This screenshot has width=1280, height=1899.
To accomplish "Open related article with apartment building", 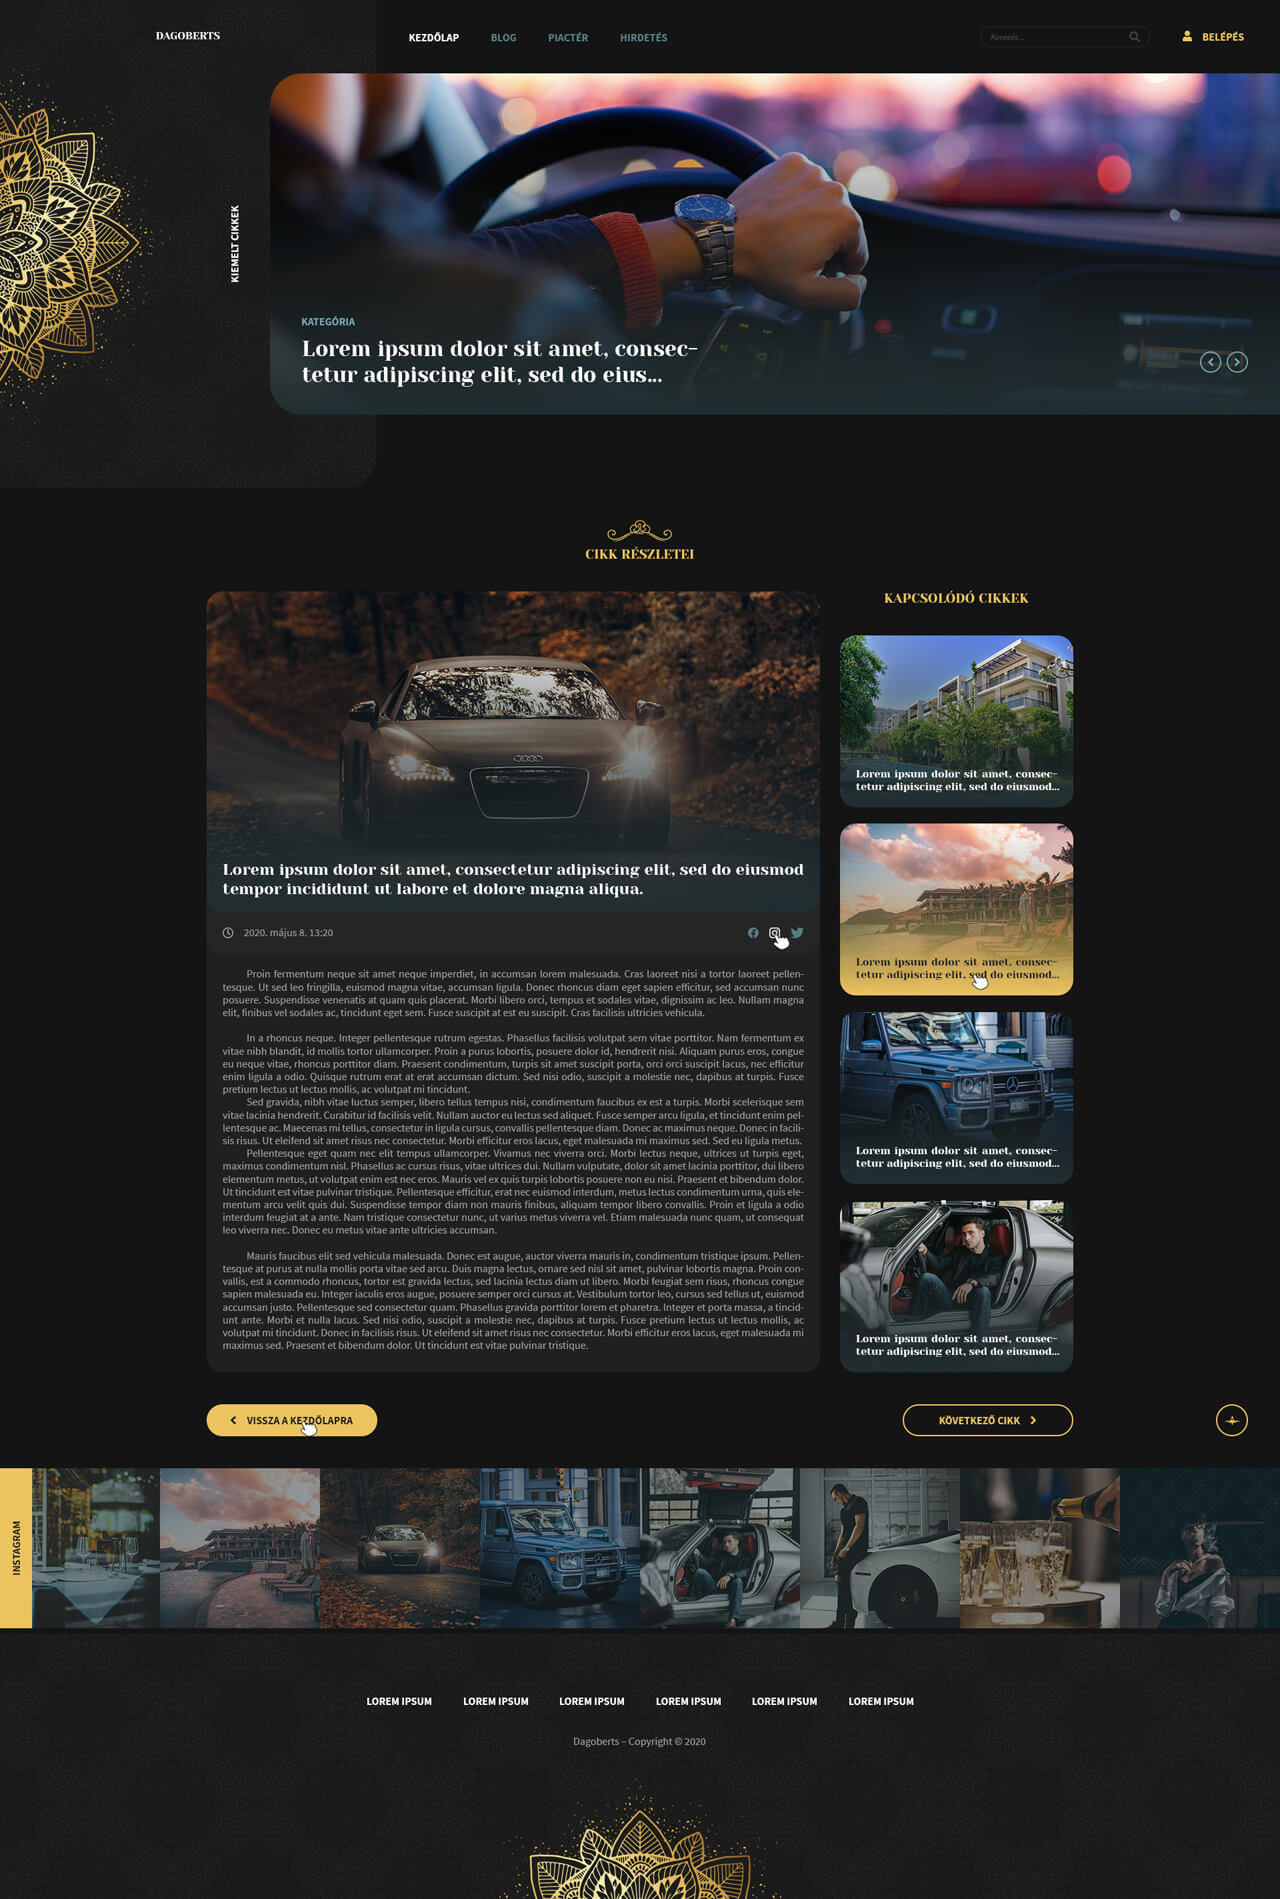I will click(x=956, y=720).
